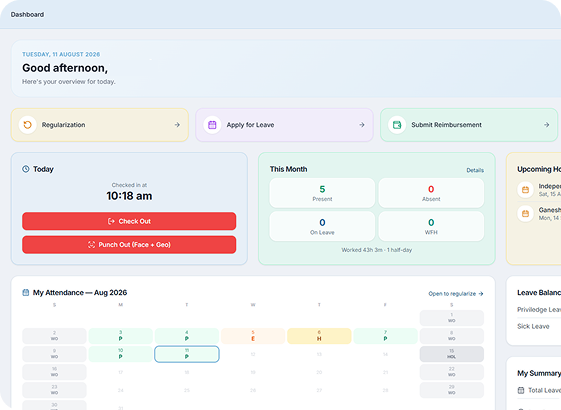Select the Present count tile
The image size is (561, 410).
click(322, 193)
